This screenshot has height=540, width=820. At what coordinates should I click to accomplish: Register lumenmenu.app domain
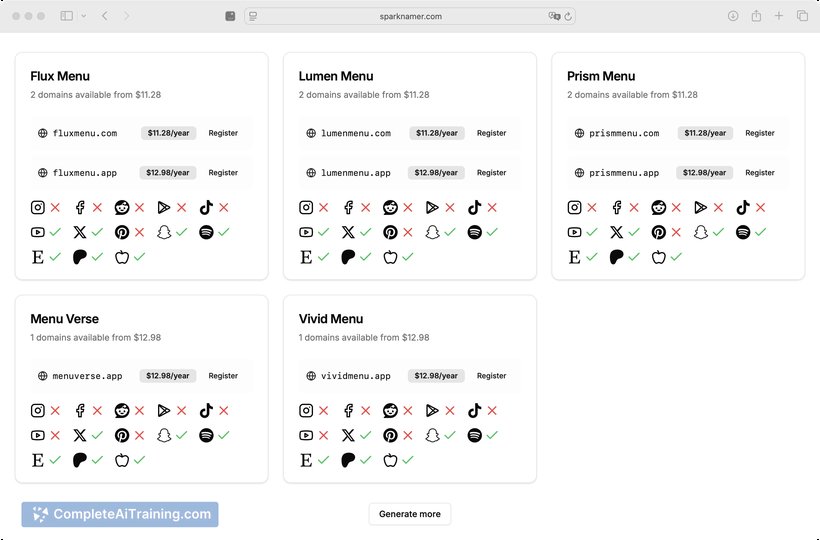click(492, 173)
